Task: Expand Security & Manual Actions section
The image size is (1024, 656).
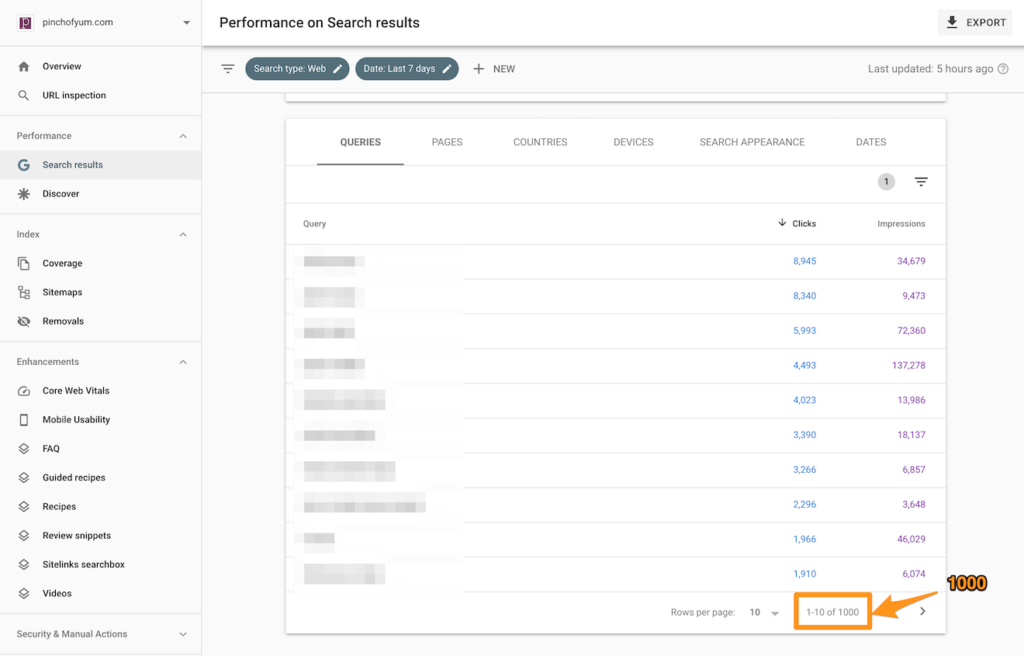Action: pyautogui.click(x=183, y=634)
